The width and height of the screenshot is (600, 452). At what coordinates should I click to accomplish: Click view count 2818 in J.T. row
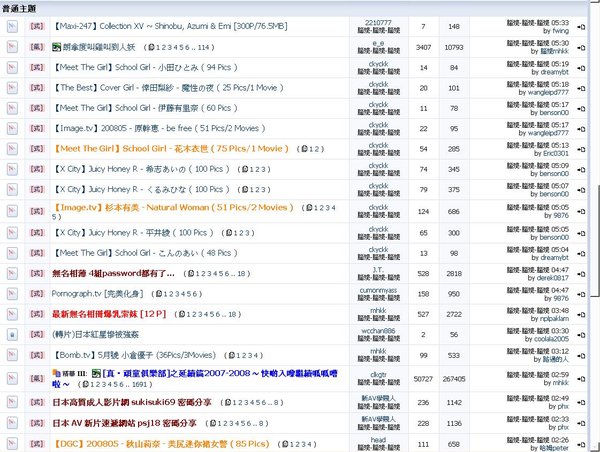pyautogui.click(x=454, y=274)
